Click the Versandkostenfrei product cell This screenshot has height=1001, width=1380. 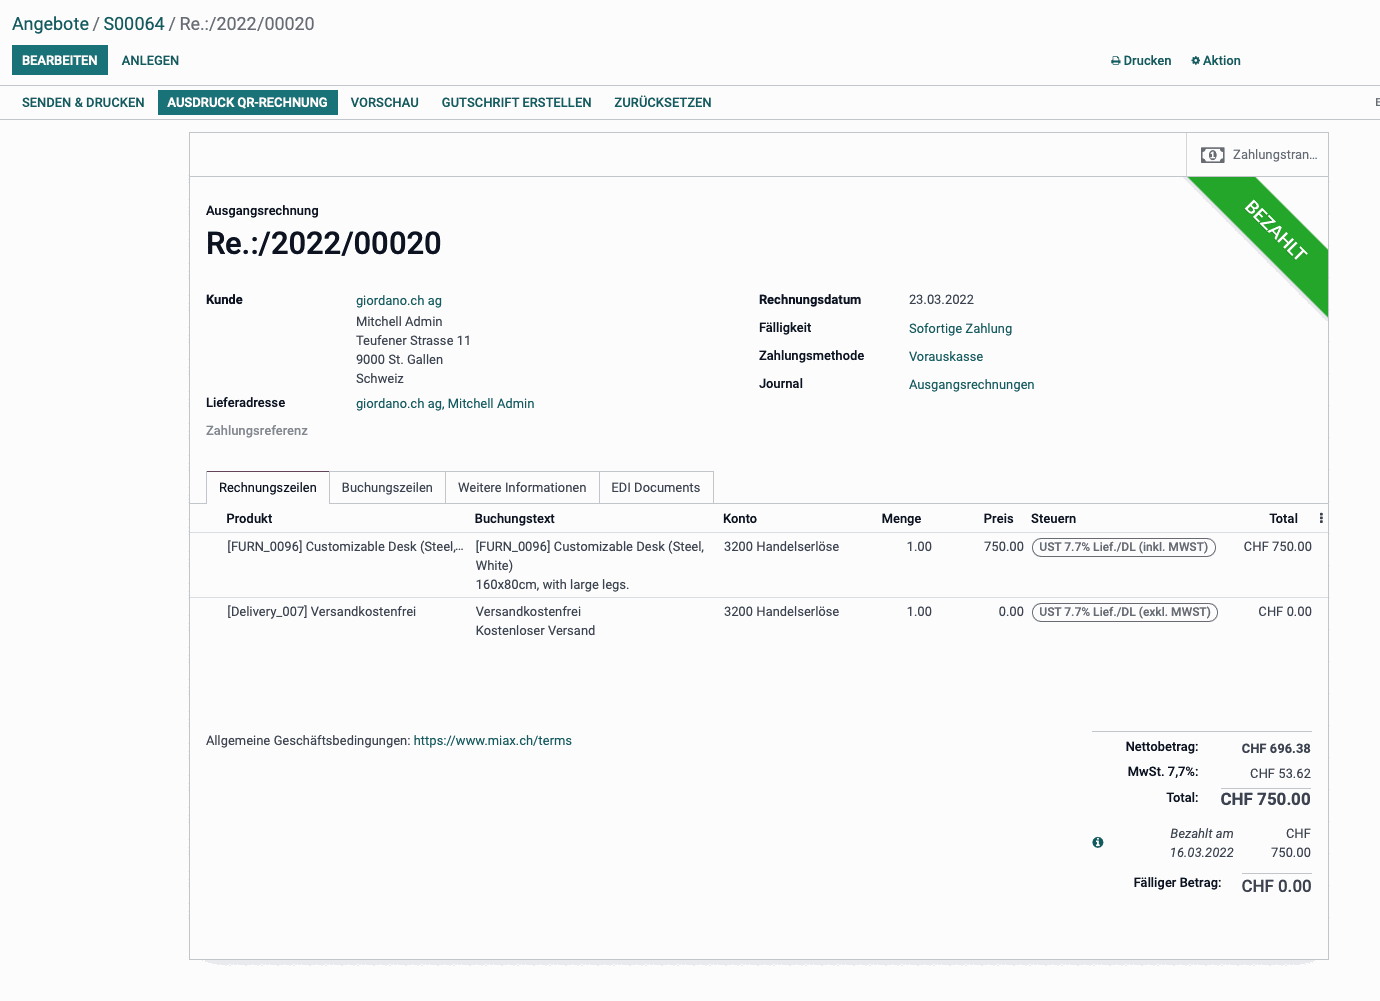[321, 611]
